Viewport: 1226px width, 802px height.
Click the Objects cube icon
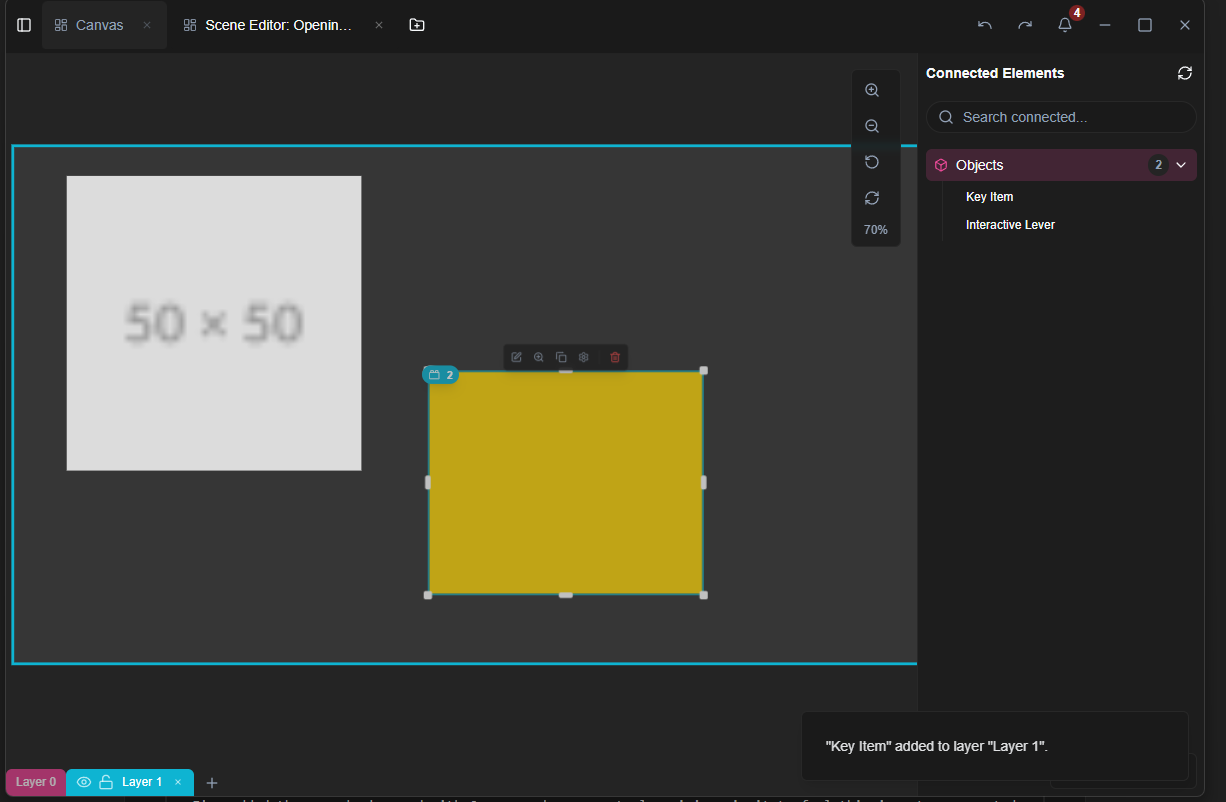coord(941,165)
